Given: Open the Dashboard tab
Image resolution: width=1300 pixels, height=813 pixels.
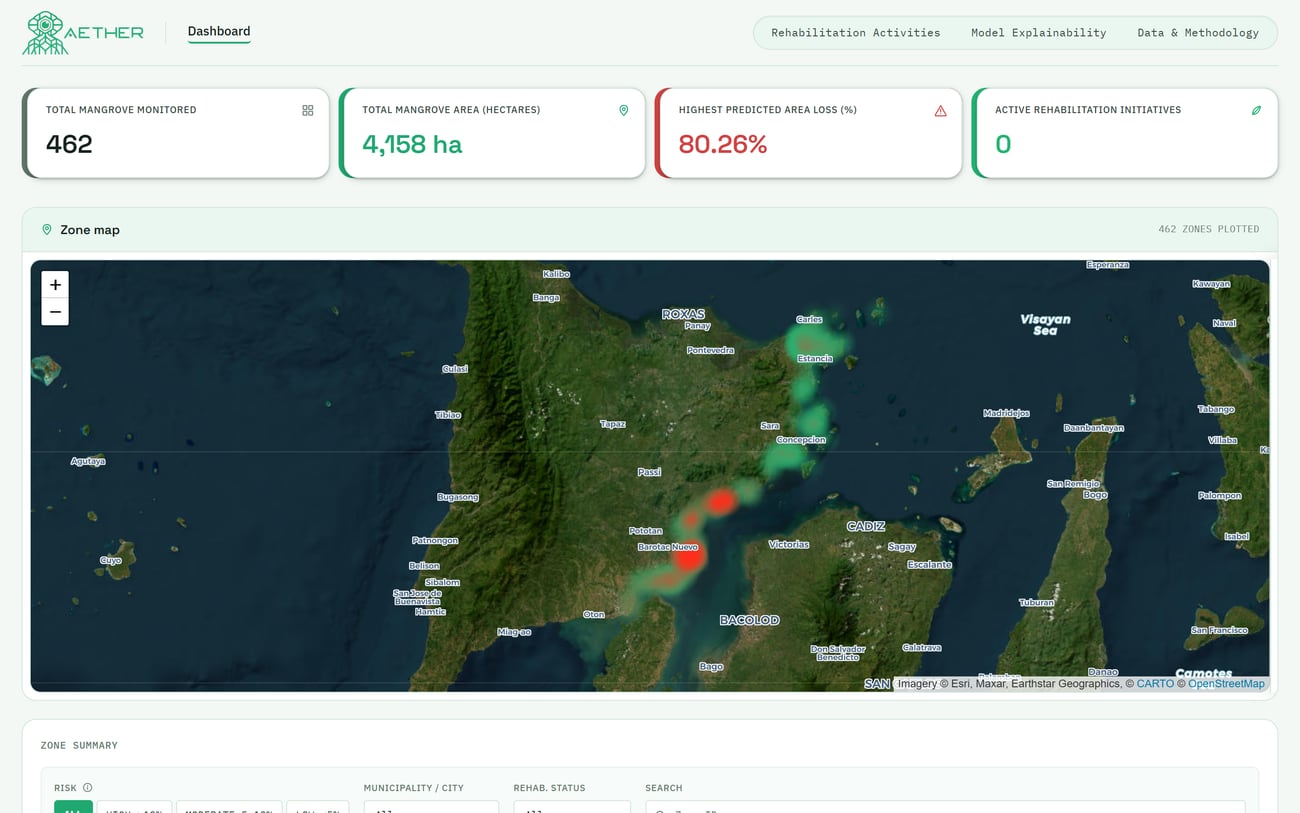Looking at the screenshot, I should [x=219, y=31].
